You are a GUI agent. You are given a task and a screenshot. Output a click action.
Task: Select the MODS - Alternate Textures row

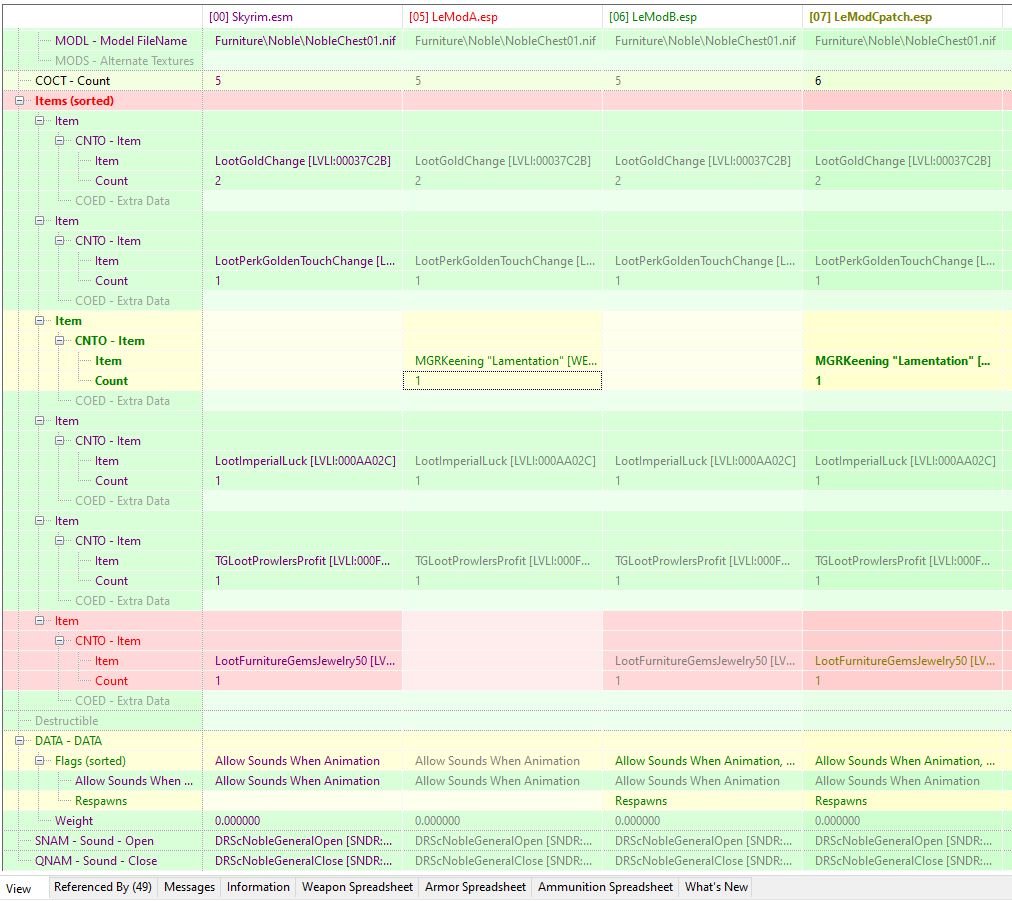click(x=124, y=61)
